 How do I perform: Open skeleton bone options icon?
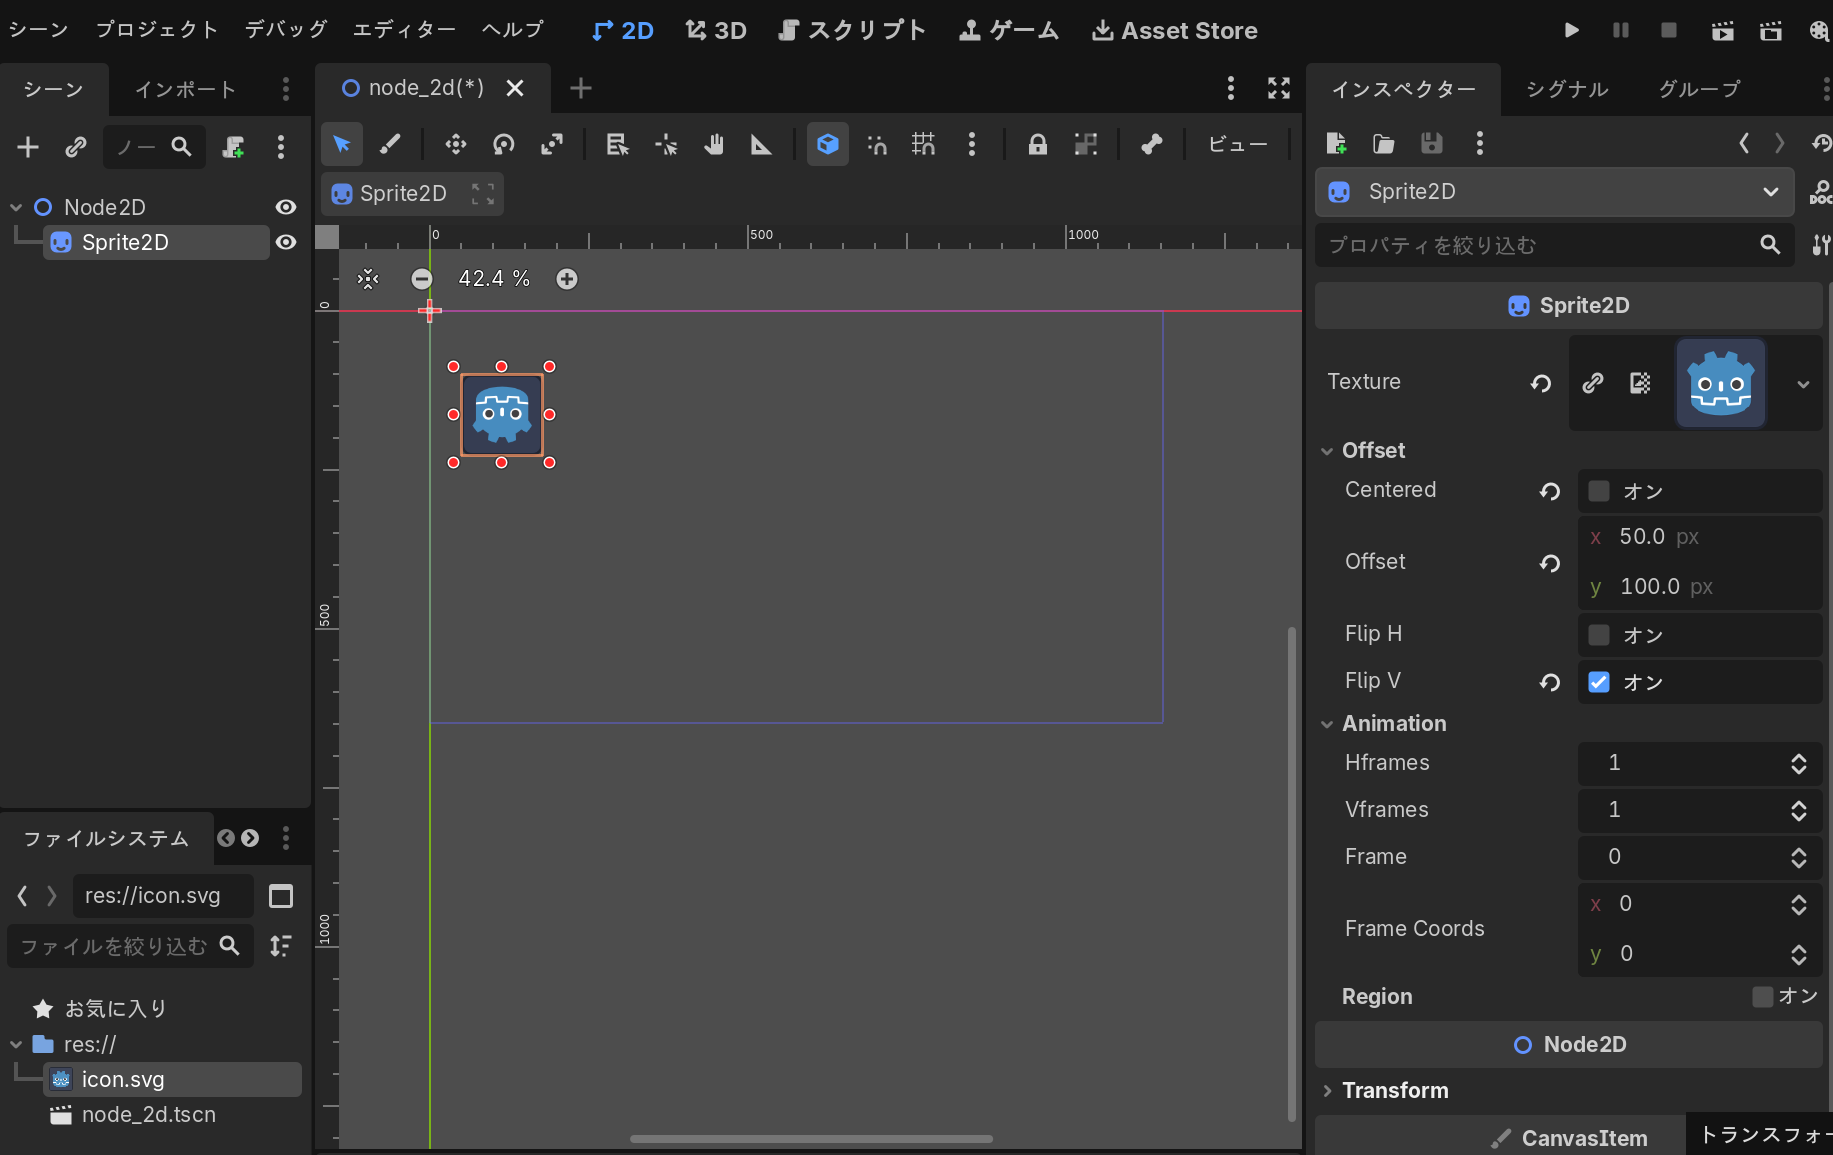1152,144
